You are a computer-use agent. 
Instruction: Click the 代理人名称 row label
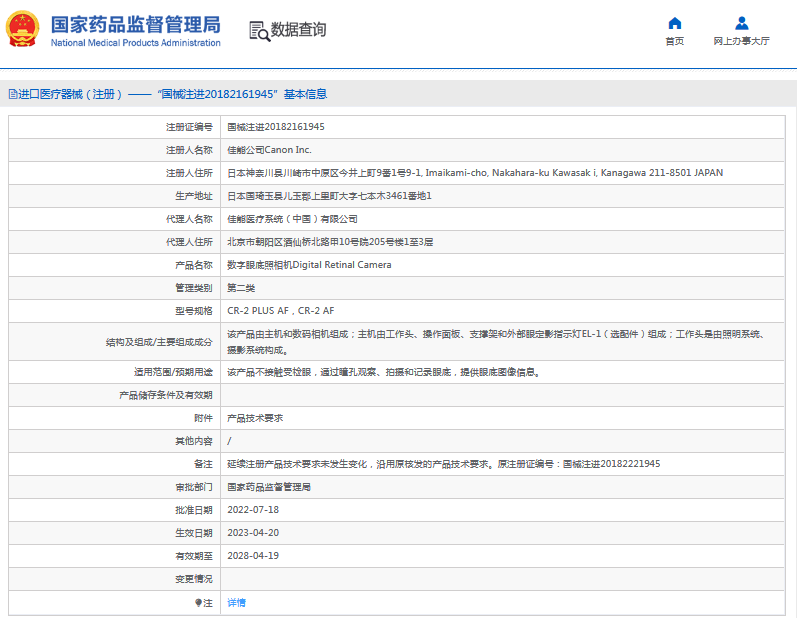[189, 219]
